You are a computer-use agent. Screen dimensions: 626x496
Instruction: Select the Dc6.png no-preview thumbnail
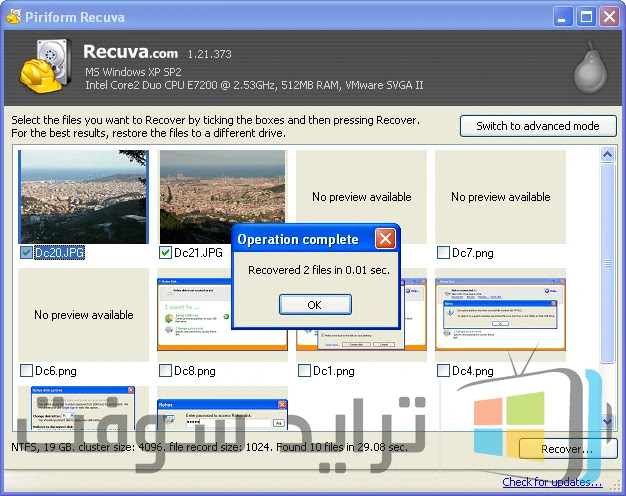point(83,315)
